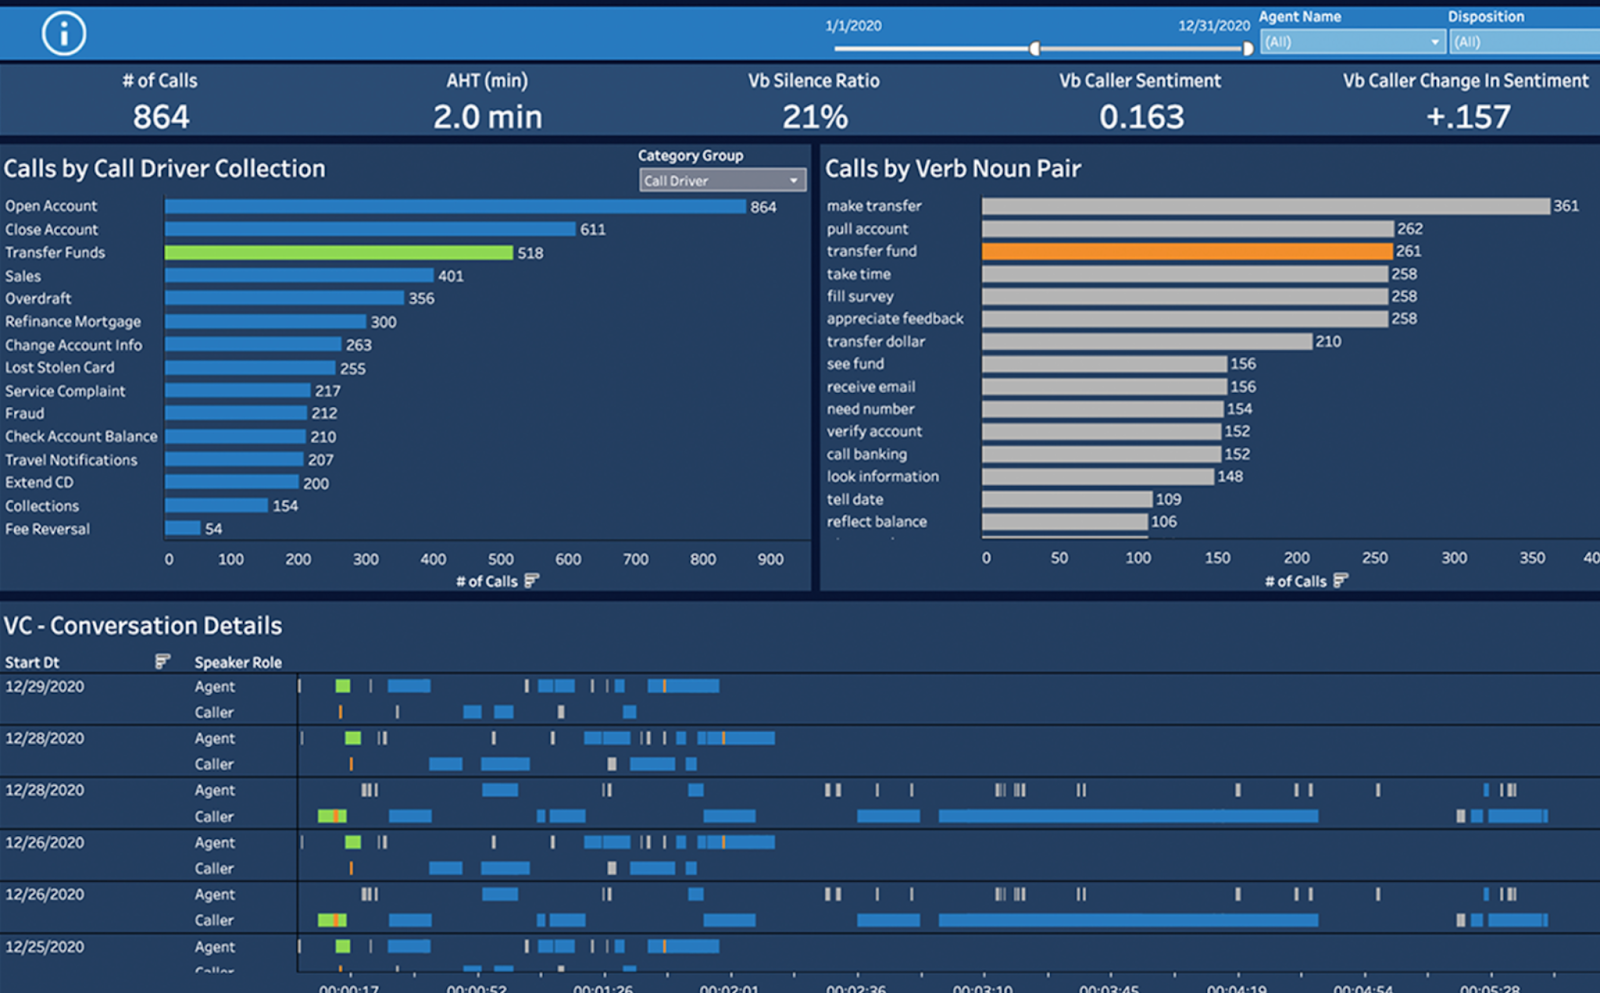The image size is (1600, 993).
Task: Open the Agent Name filter dropdown
Action: (x=1352, y=42)
